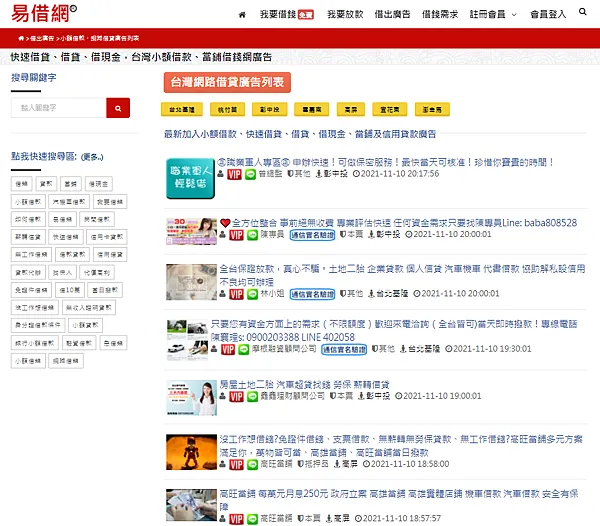The width and height of the screenshot is (600, 526).
Task: Click the LINE icon in the 18:58:00 listing
Action: [252, 464]
